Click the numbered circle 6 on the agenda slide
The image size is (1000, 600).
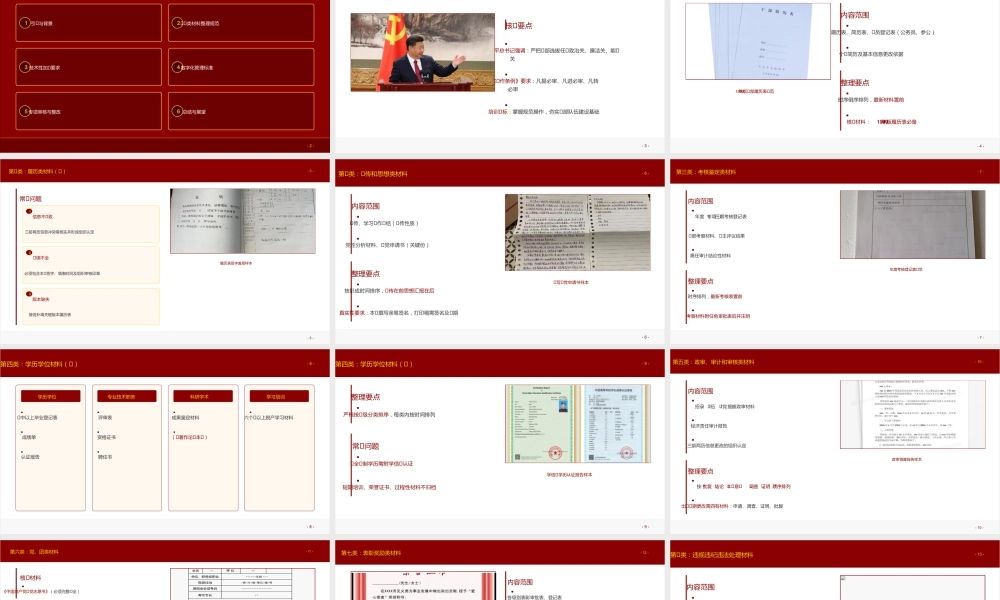(x=177, y=112)
